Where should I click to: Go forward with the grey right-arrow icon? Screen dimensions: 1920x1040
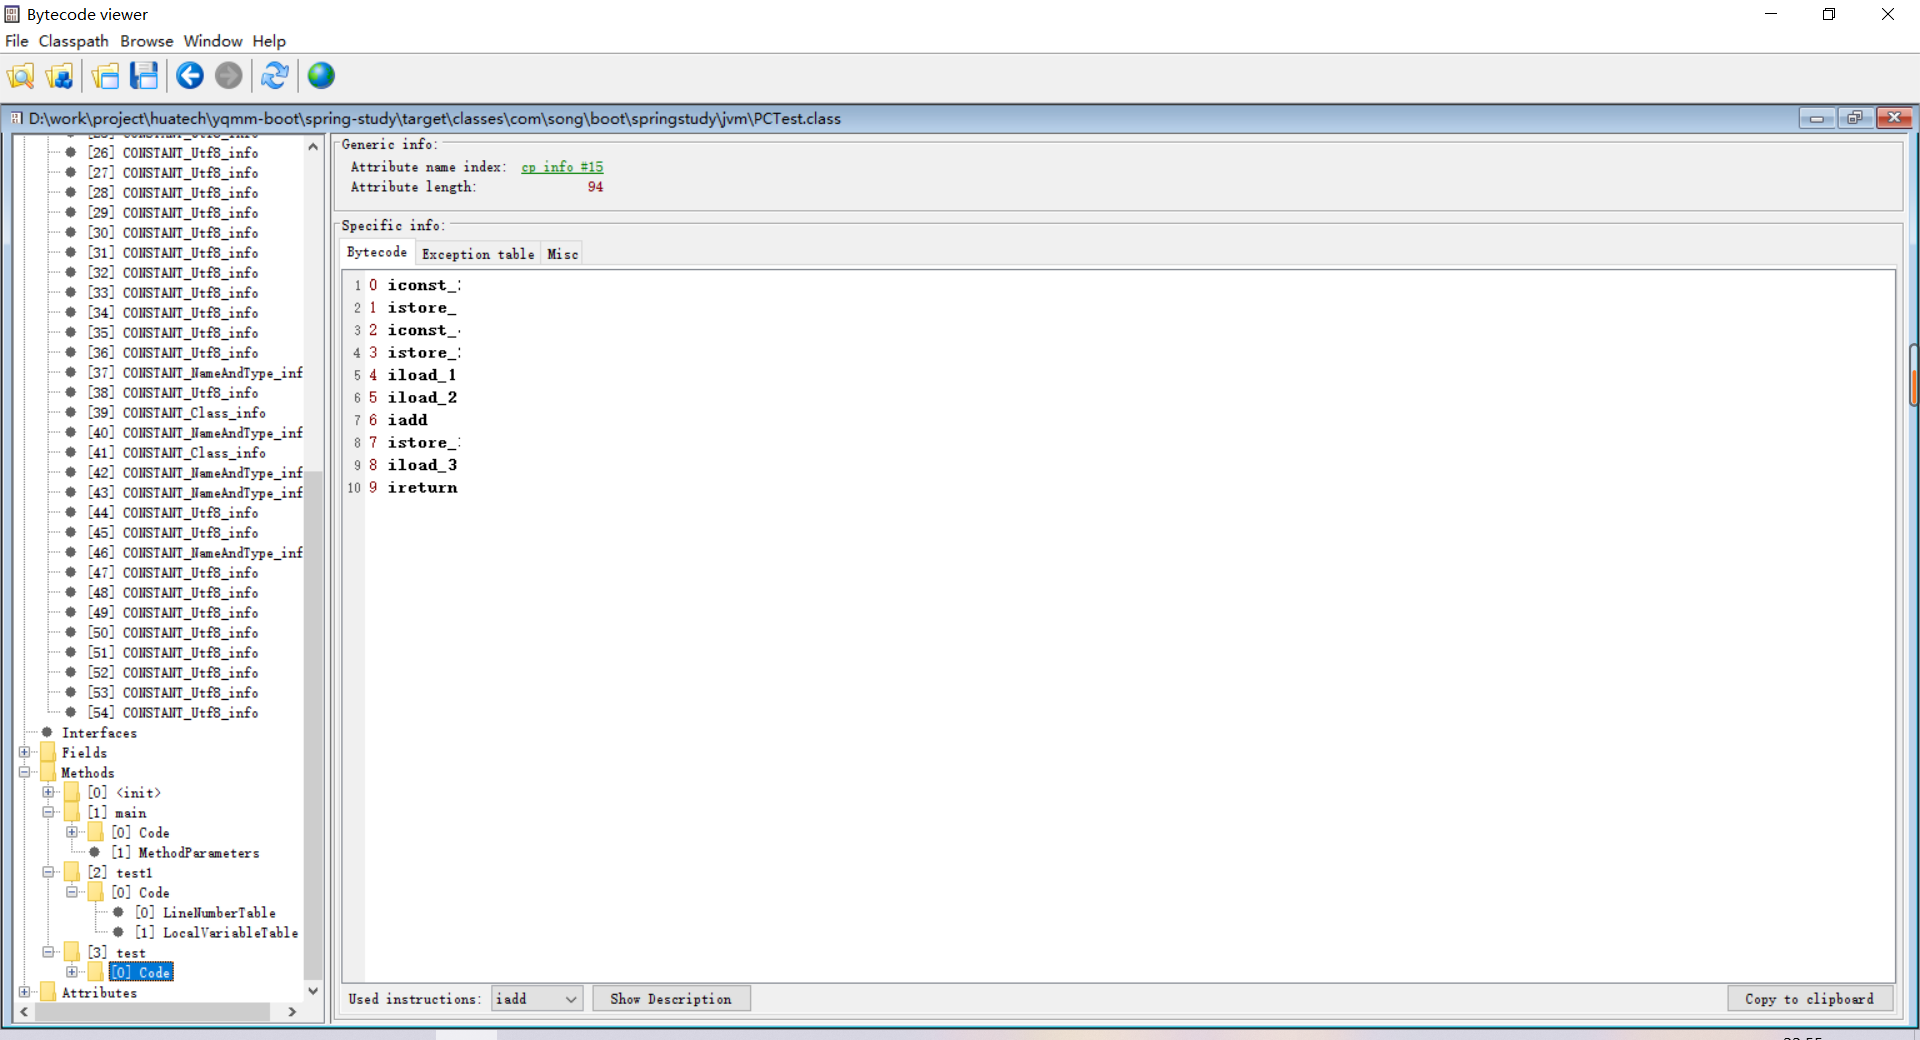pyautogui.click(x=229, y=76)
